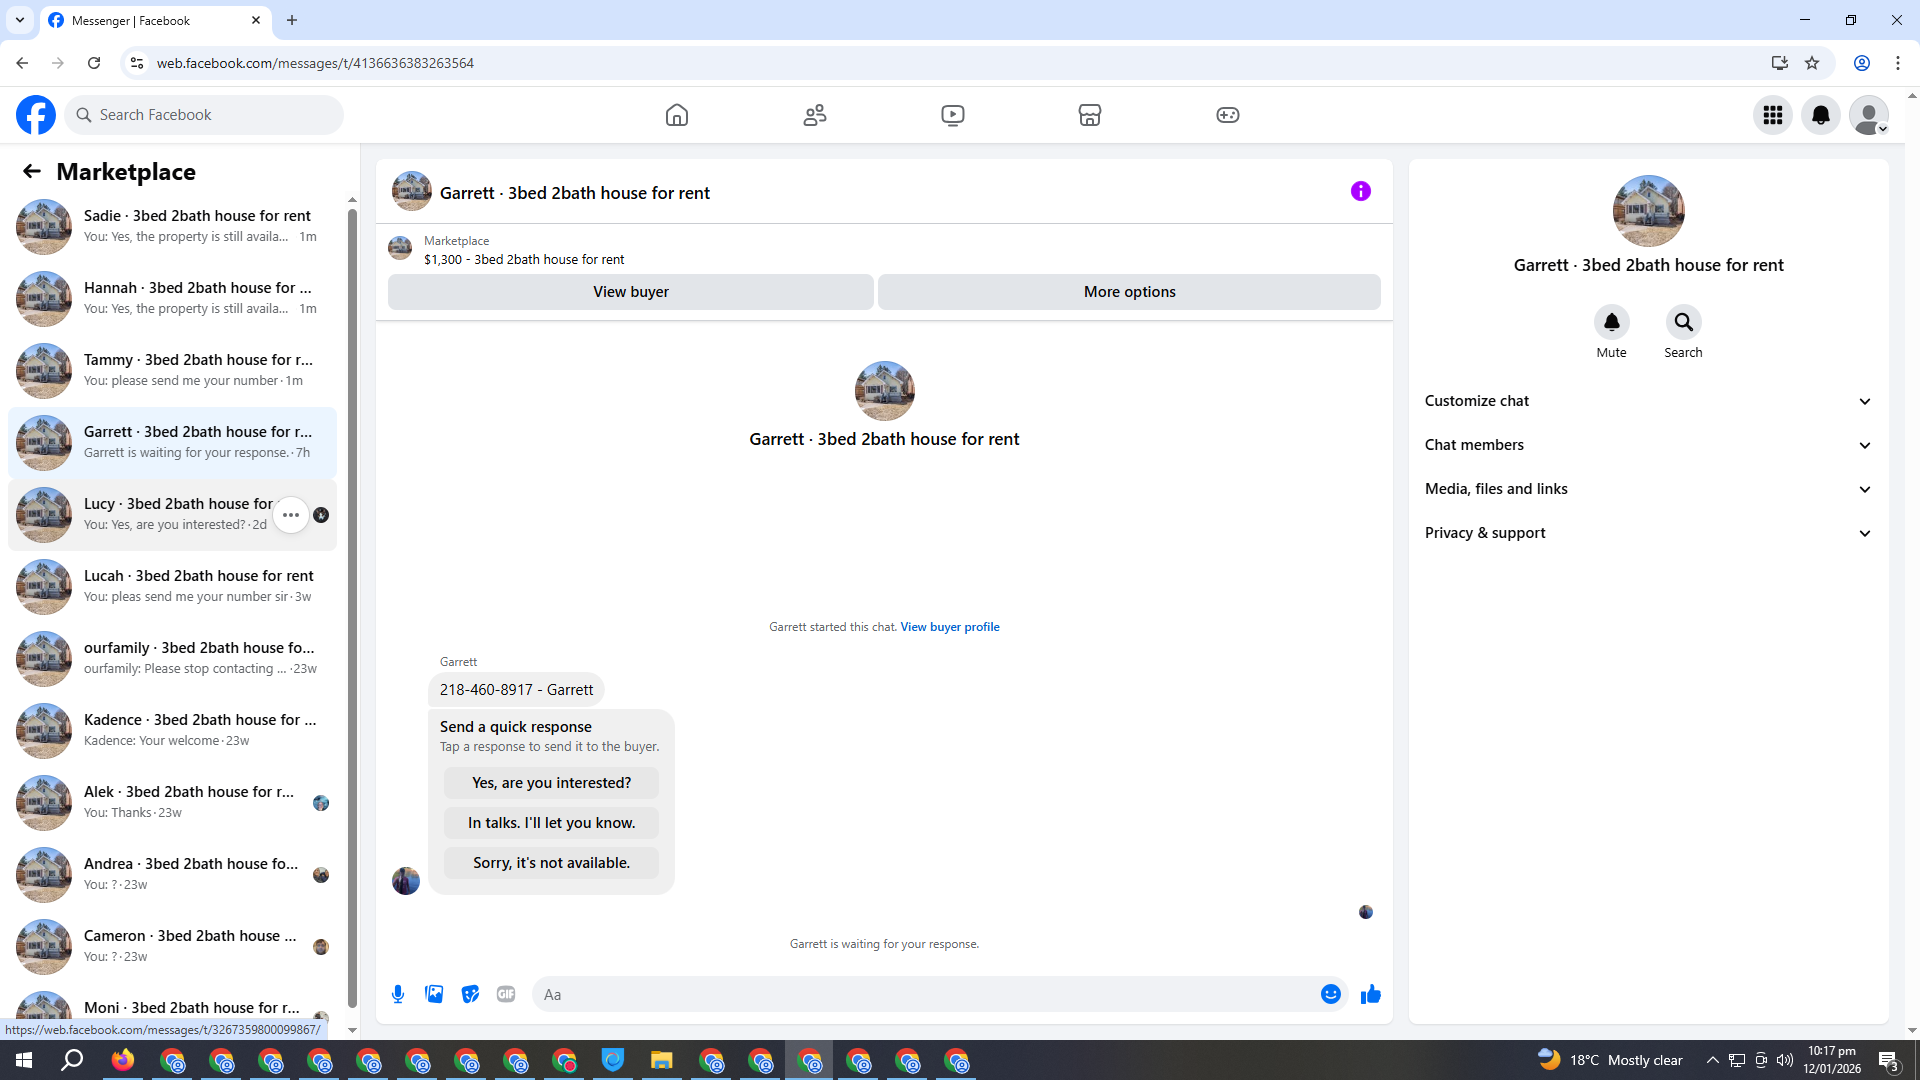Click the voice clip microphone icon
The image size is (1920, 1080).
pyautogui.click(x=398, y=994)
